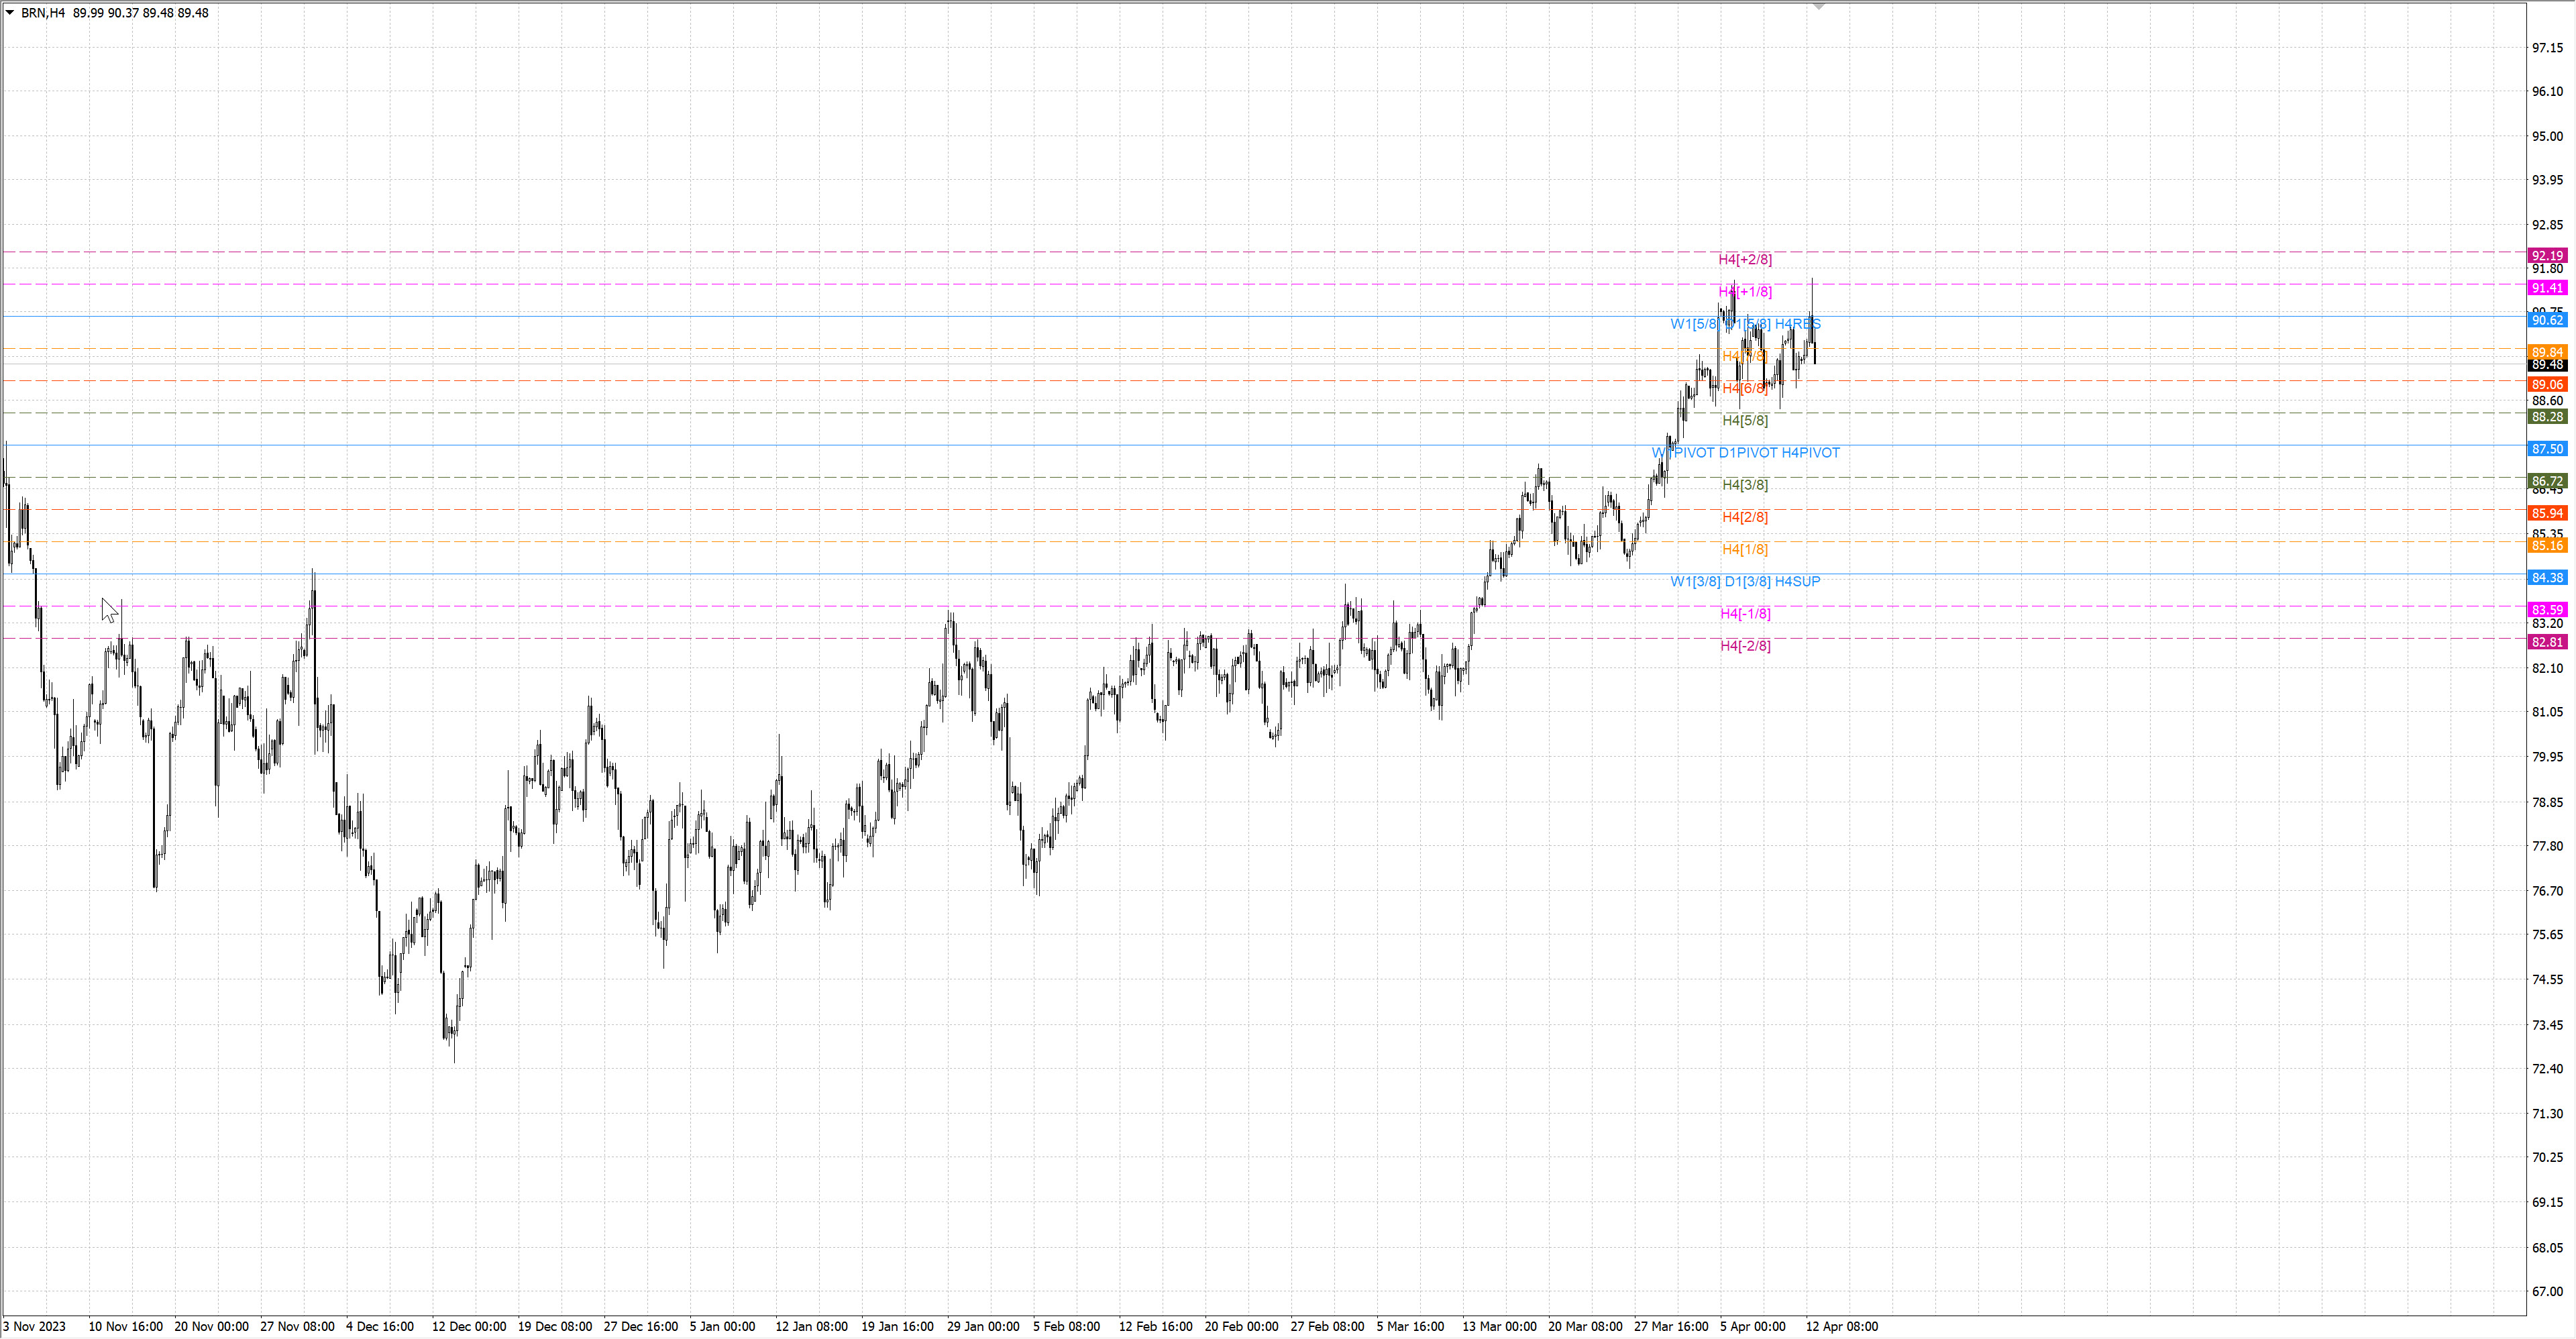Select the H4[+2/8] level label
Image resolution: width=2576 pixels, height=1339 pixels.
(1745, 259)
